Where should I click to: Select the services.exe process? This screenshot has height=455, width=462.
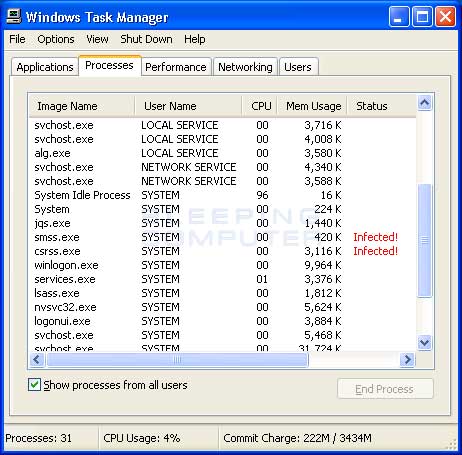pyautogui.click(x=222, y=279)
